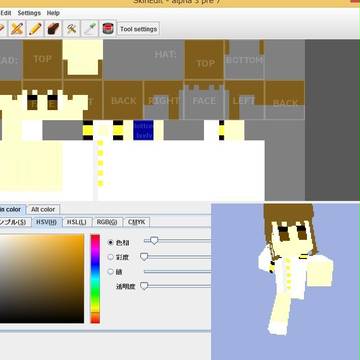The image size is (360, 360).
Task: Click the HAT RIGHT region on canvas
Action: pos(164,100)
